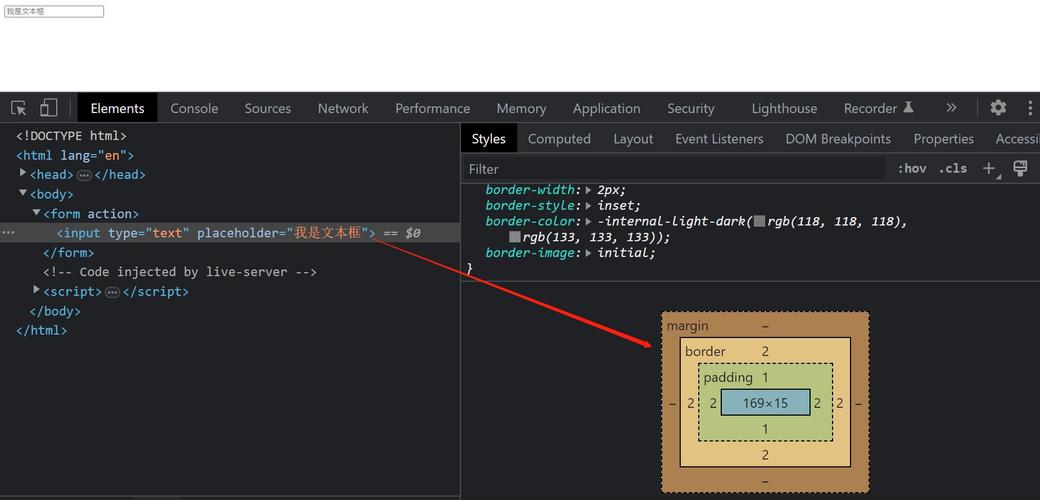Viewport: 1040px width, 500px height.
Task: Open the Computed styles tab
Action: pos(559,139)
